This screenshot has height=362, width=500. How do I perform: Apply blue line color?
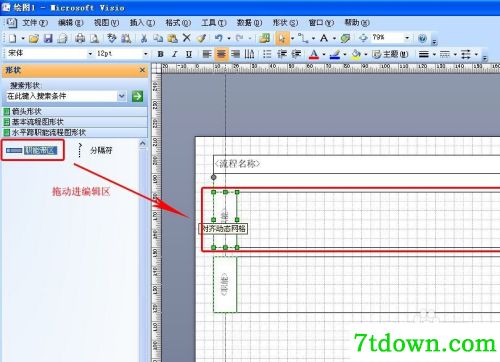pyautogui.click(x=335, y=54)
